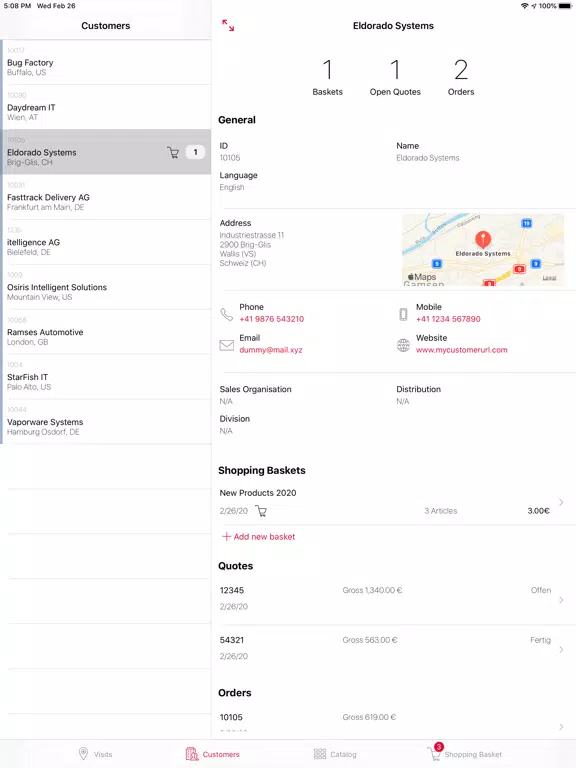576x768 pixels.
Task: Tap the Wi-Fi indicator in status bar
Action: 524,6
